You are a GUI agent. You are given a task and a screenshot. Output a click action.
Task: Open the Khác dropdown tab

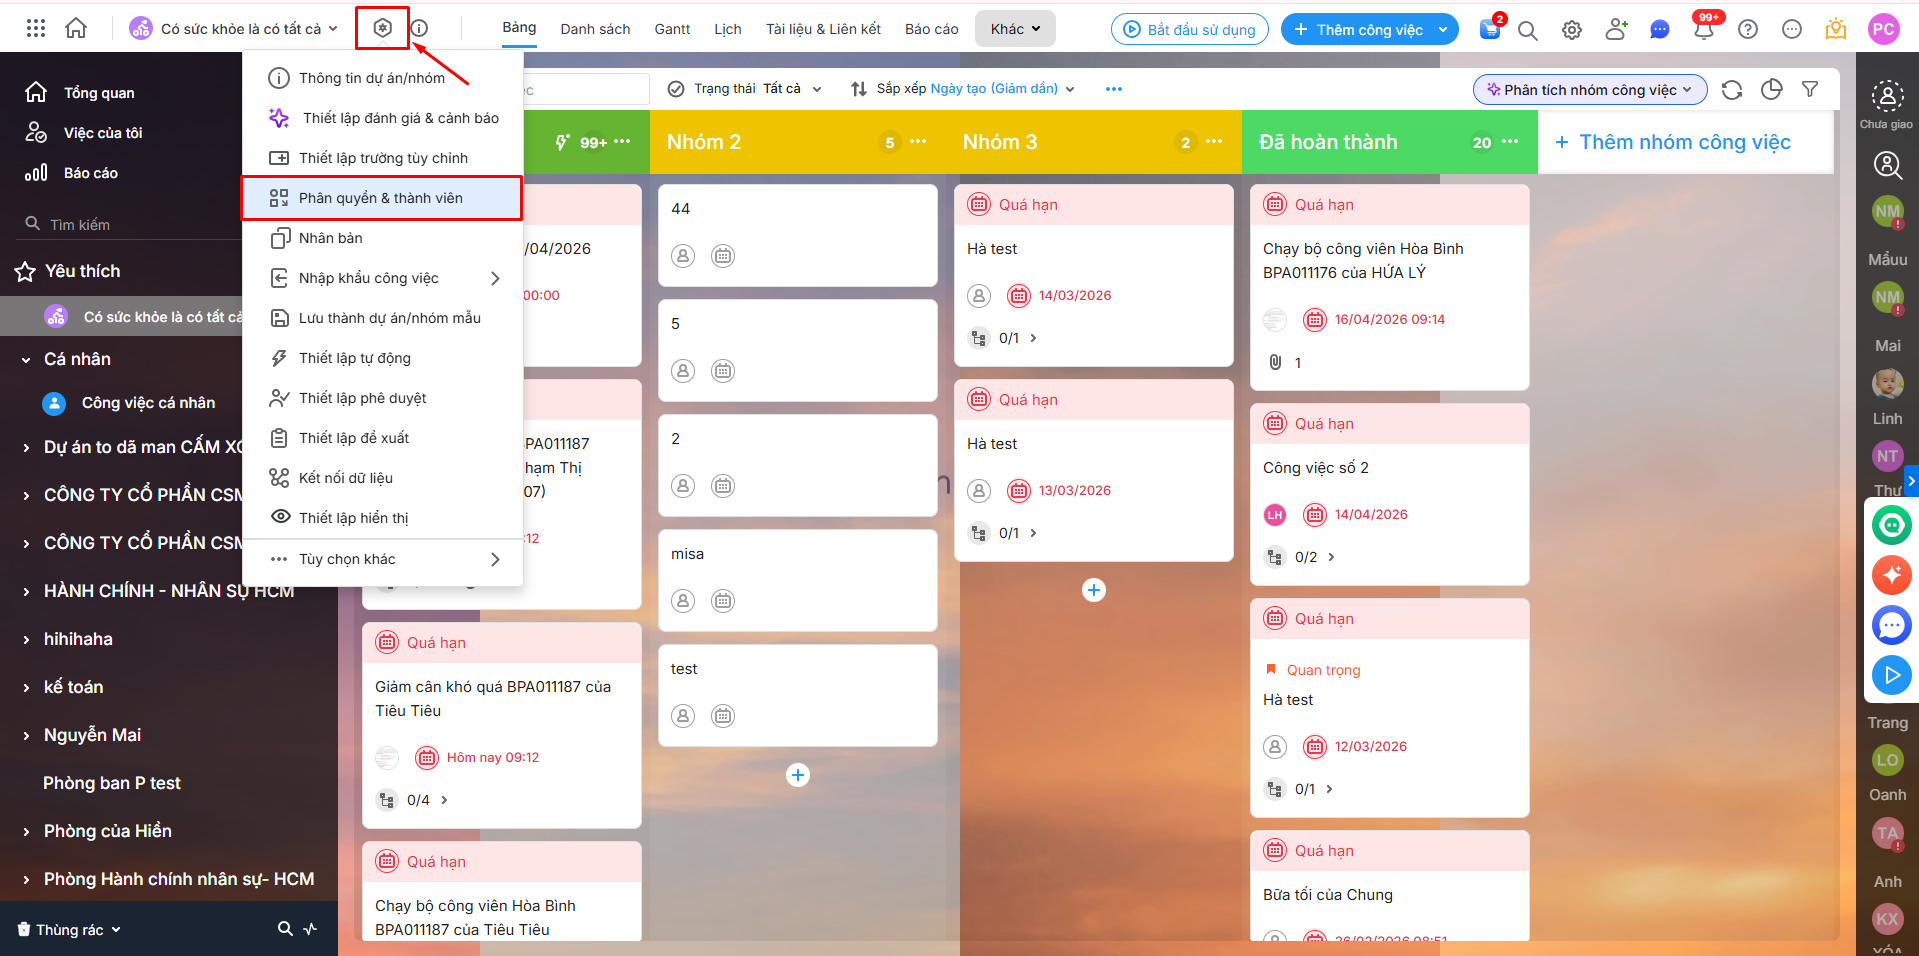[1015, 29]
